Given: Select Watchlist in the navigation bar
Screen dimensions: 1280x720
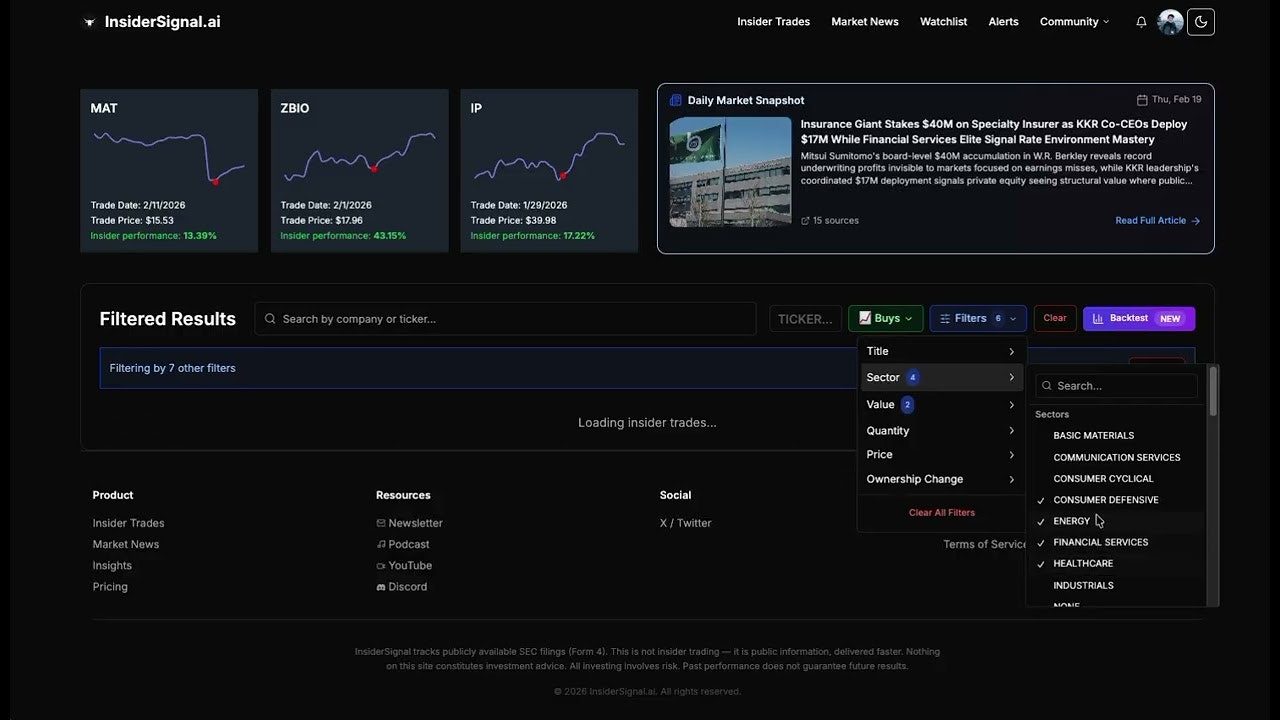Looking at the screenshot, I should coord(943,21).
